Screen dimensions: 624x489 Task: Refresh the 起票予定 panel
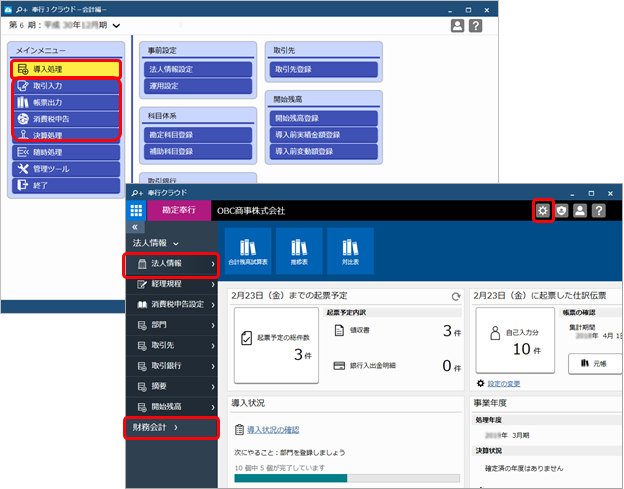coord(456,296)
